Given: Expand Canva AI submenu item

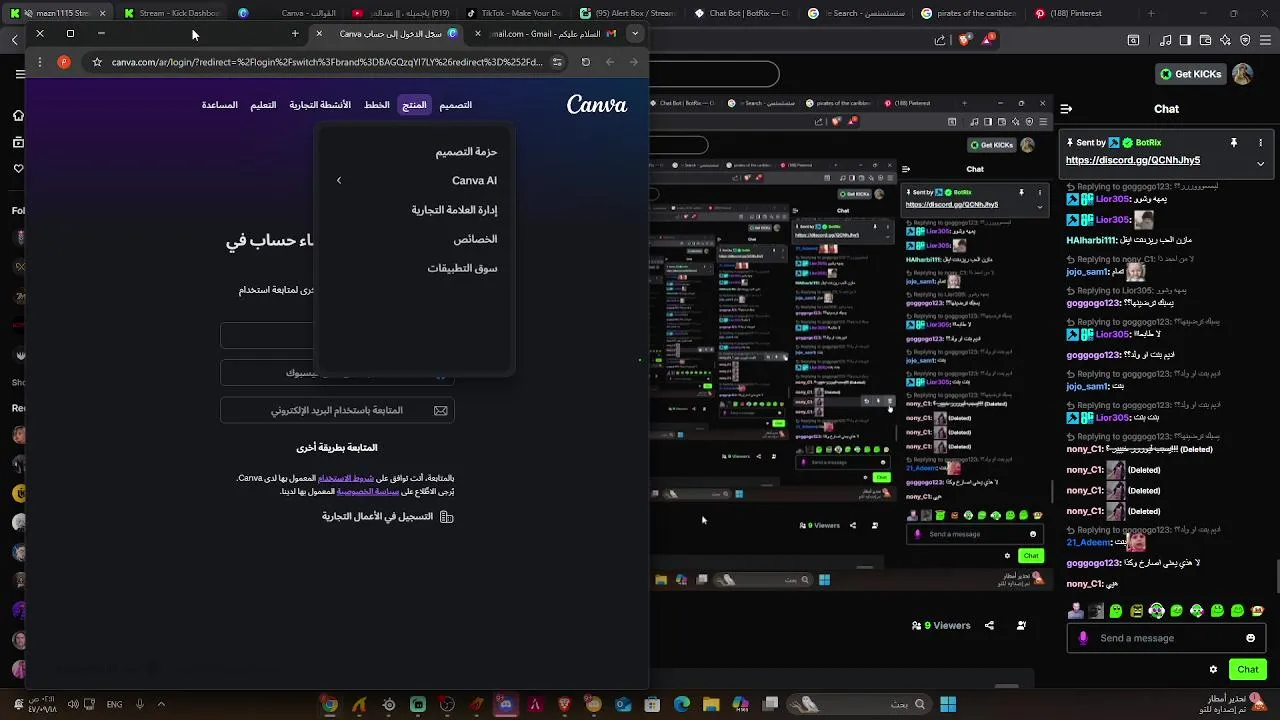Looking at the screenshot, I should 415,181.
